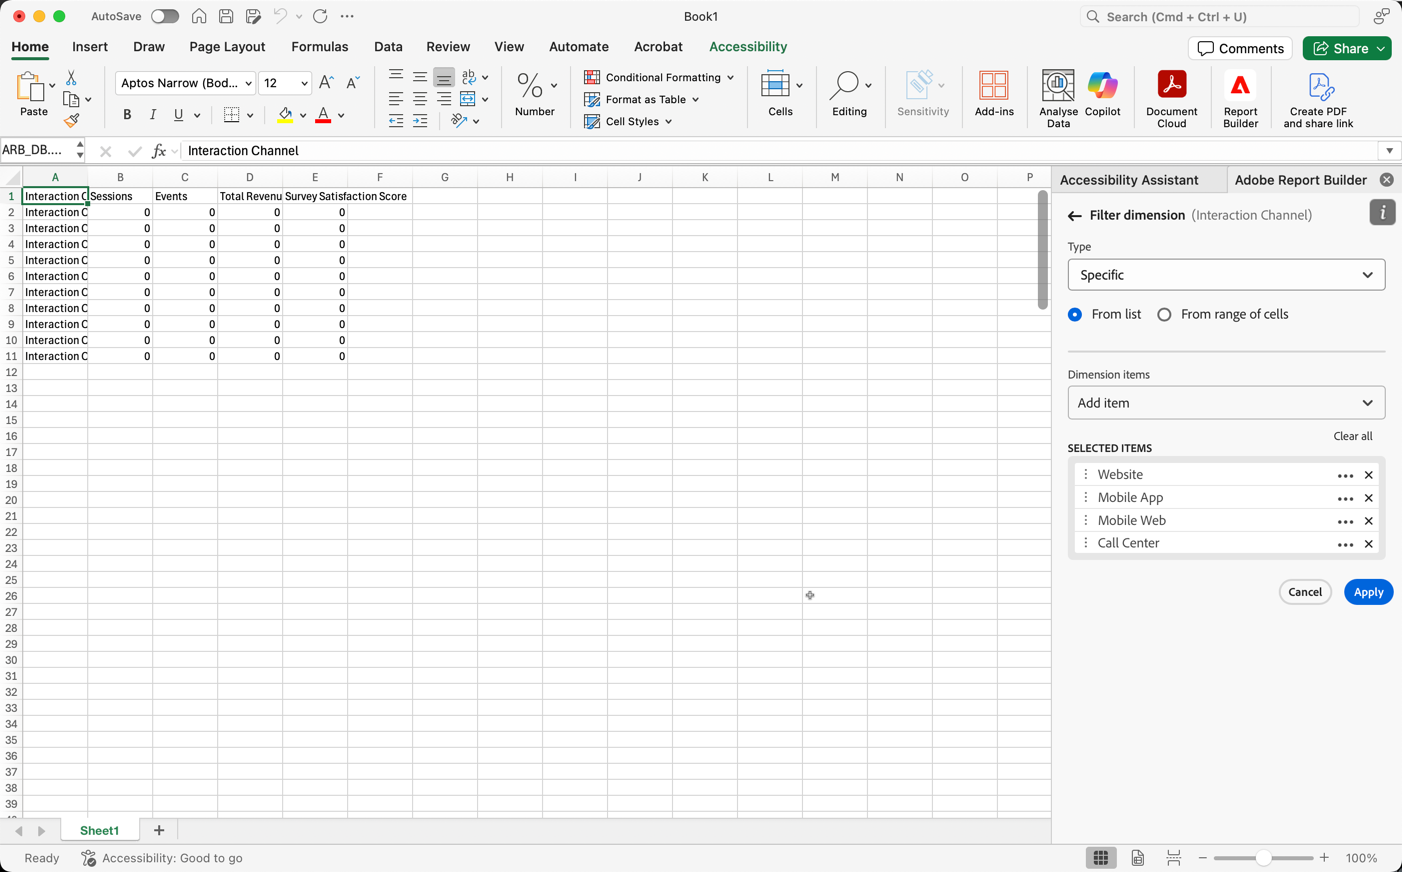This screenshot has height=872, width=1402.
Task: Underline the selected text
Action: (x=178, y=115)
